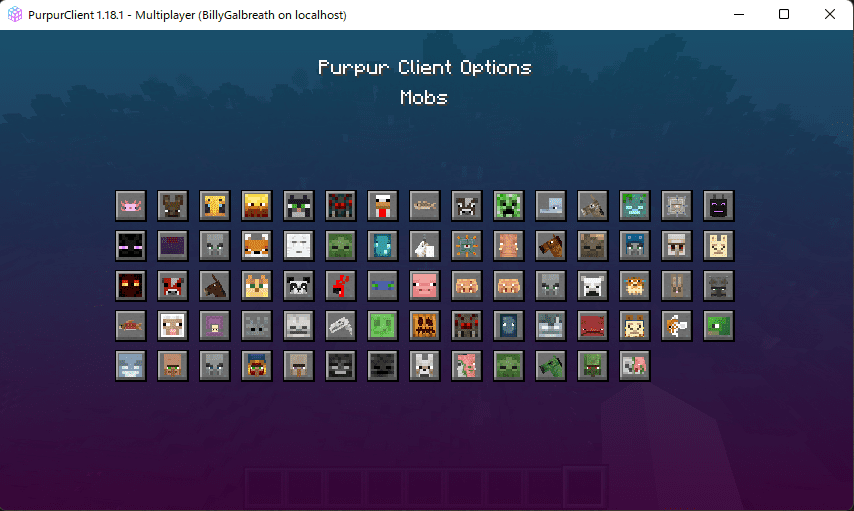Click the yellow bee mob icon

pos(215,205)
